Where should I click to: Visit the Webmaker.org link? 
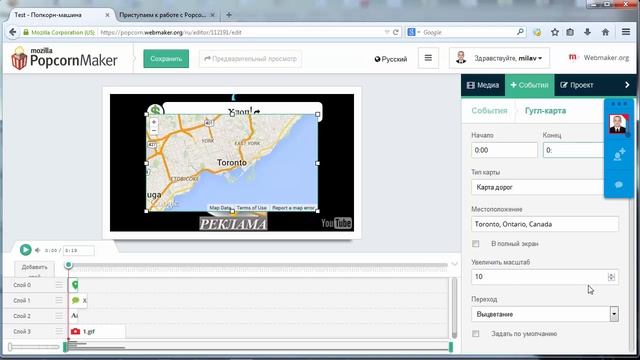pyautogui.click(x=599, y=58)
